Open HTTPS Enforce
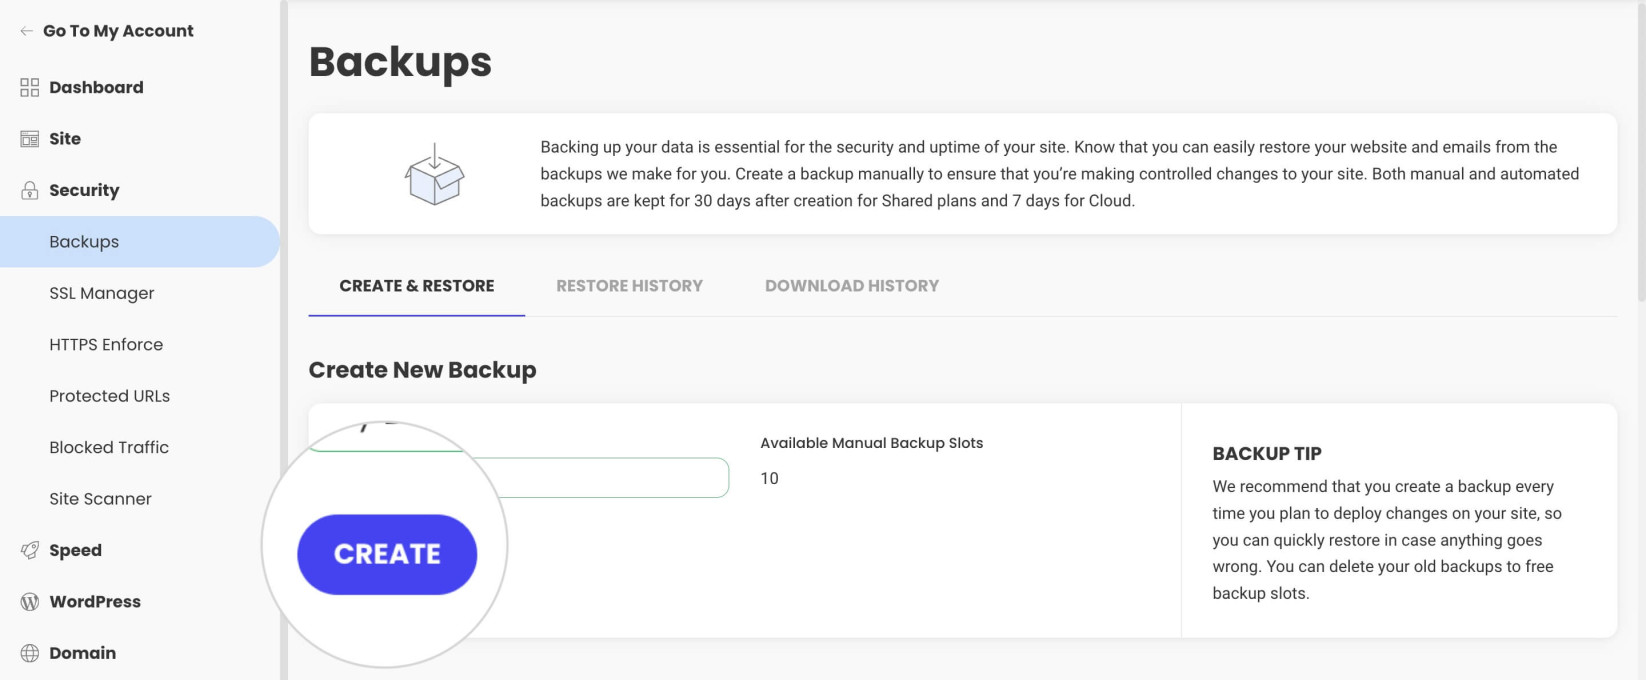This screenshot has height=680, width=1646. click(x=106, y=345)
